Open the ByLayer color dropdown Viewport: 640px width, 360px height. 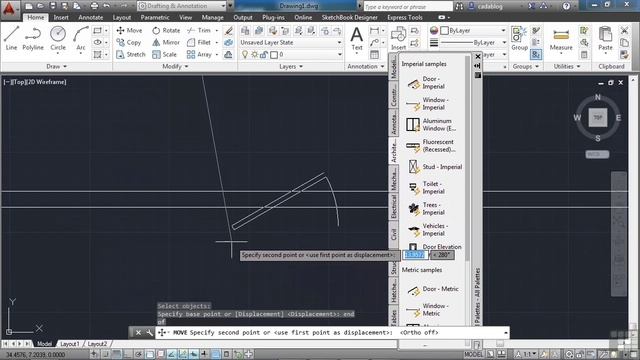pos(473,31)
